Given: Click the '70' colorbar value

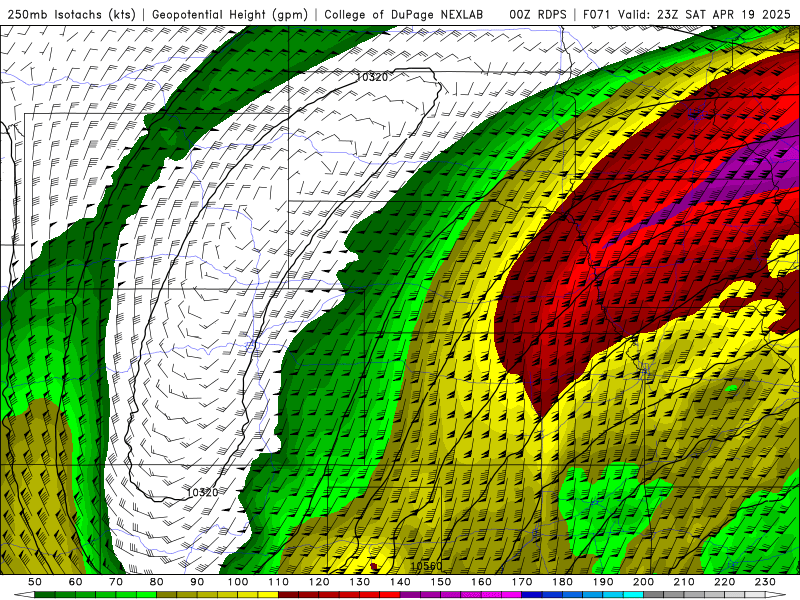Looking at the screenshot, I should click(x=116, y=582).
